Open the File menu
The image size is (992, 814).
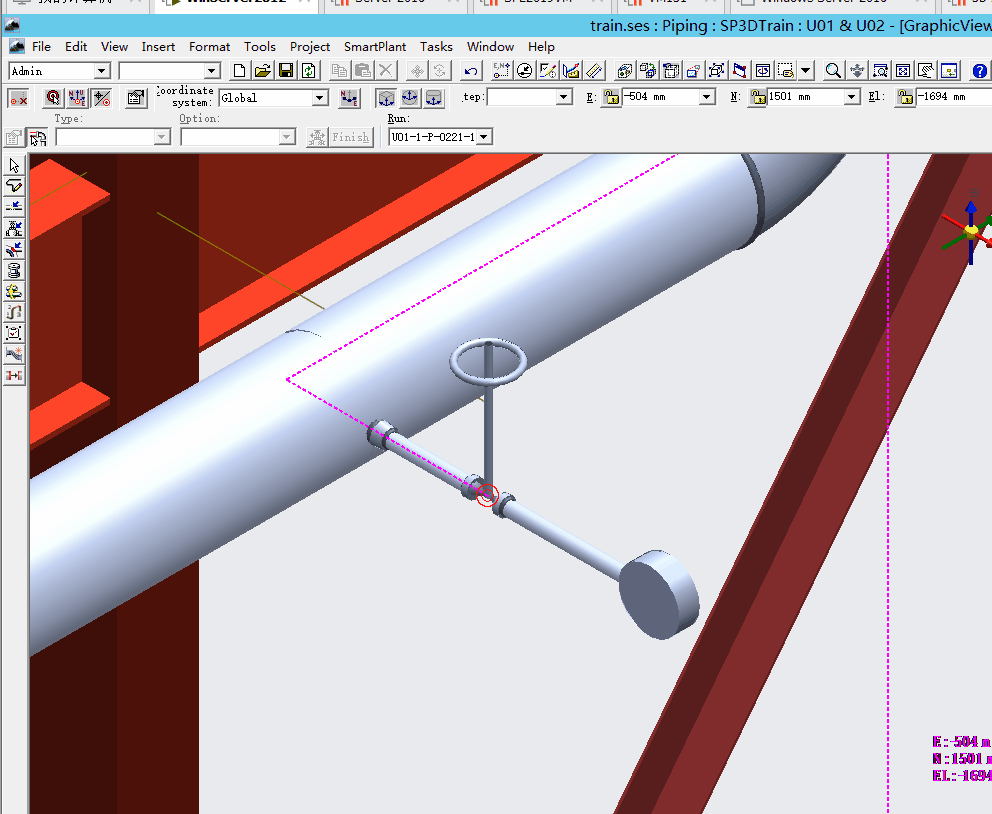(41, 47)
